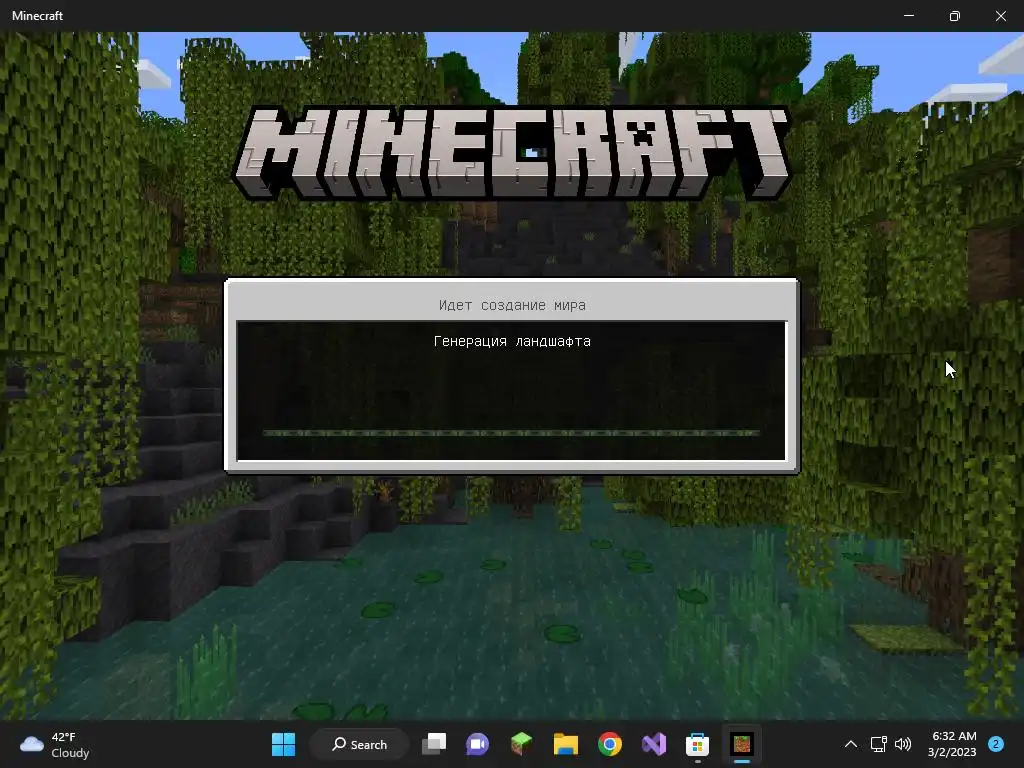The height and width of the screenshot is (768, 1024).
Task: Minimize the Minecraft window
Action: pos(908,16)
